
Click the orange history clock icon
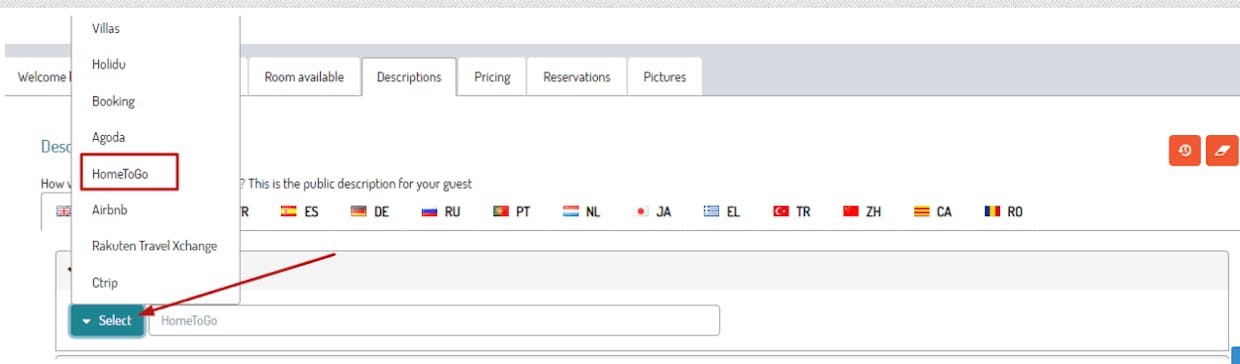pyautogui.click(x=1185, y=150)
